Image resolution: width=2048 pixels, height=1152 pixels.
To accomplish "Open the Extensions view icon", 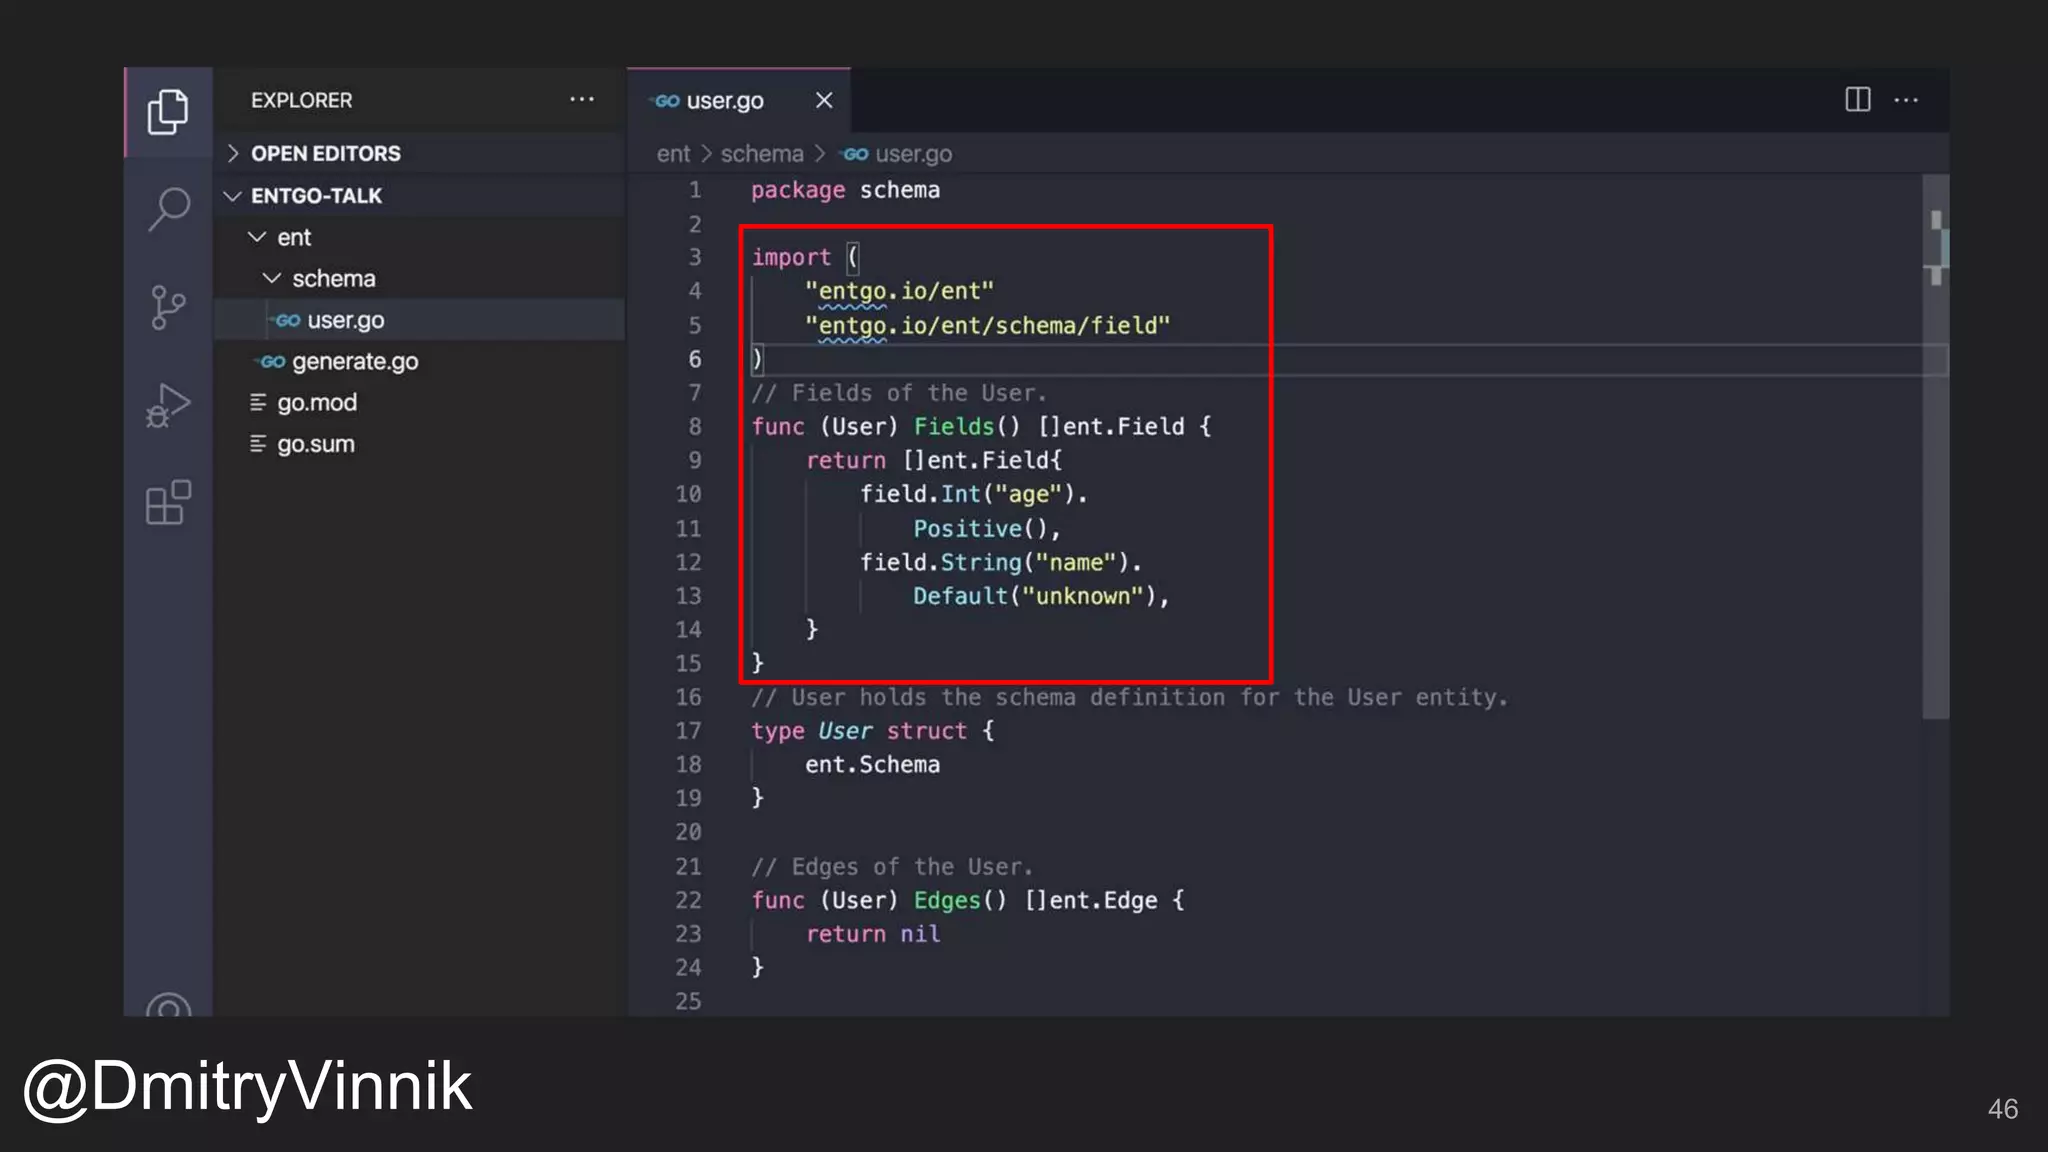I will point(168,502).
